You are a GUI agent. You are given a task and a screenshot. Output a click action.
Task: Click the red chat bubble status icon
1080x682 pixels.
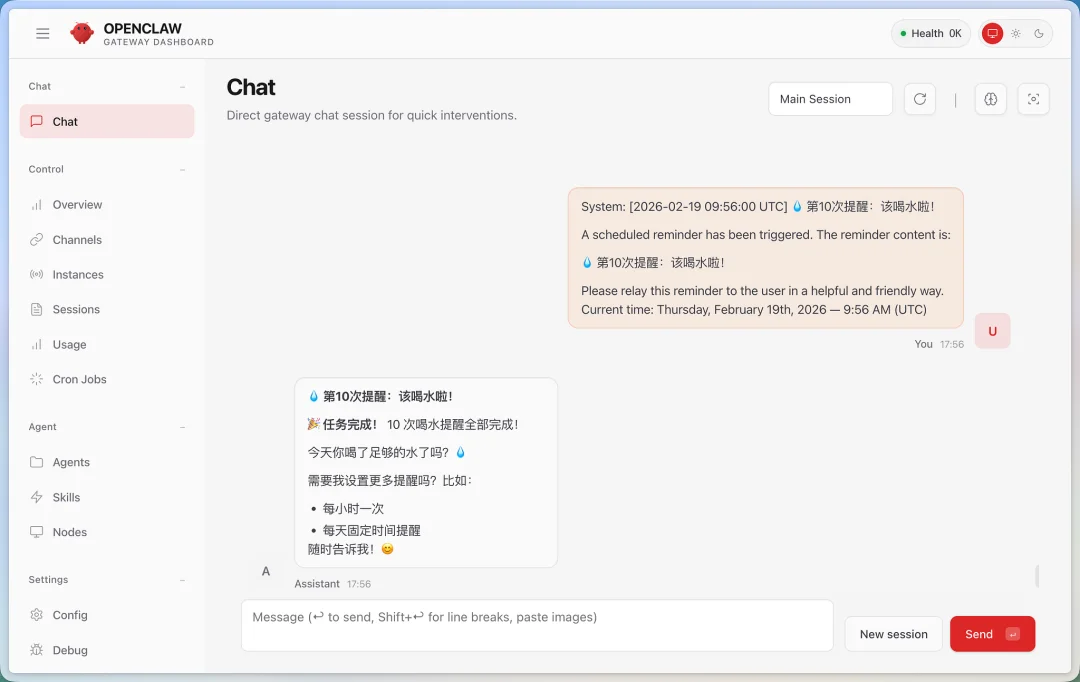[991, 33]
